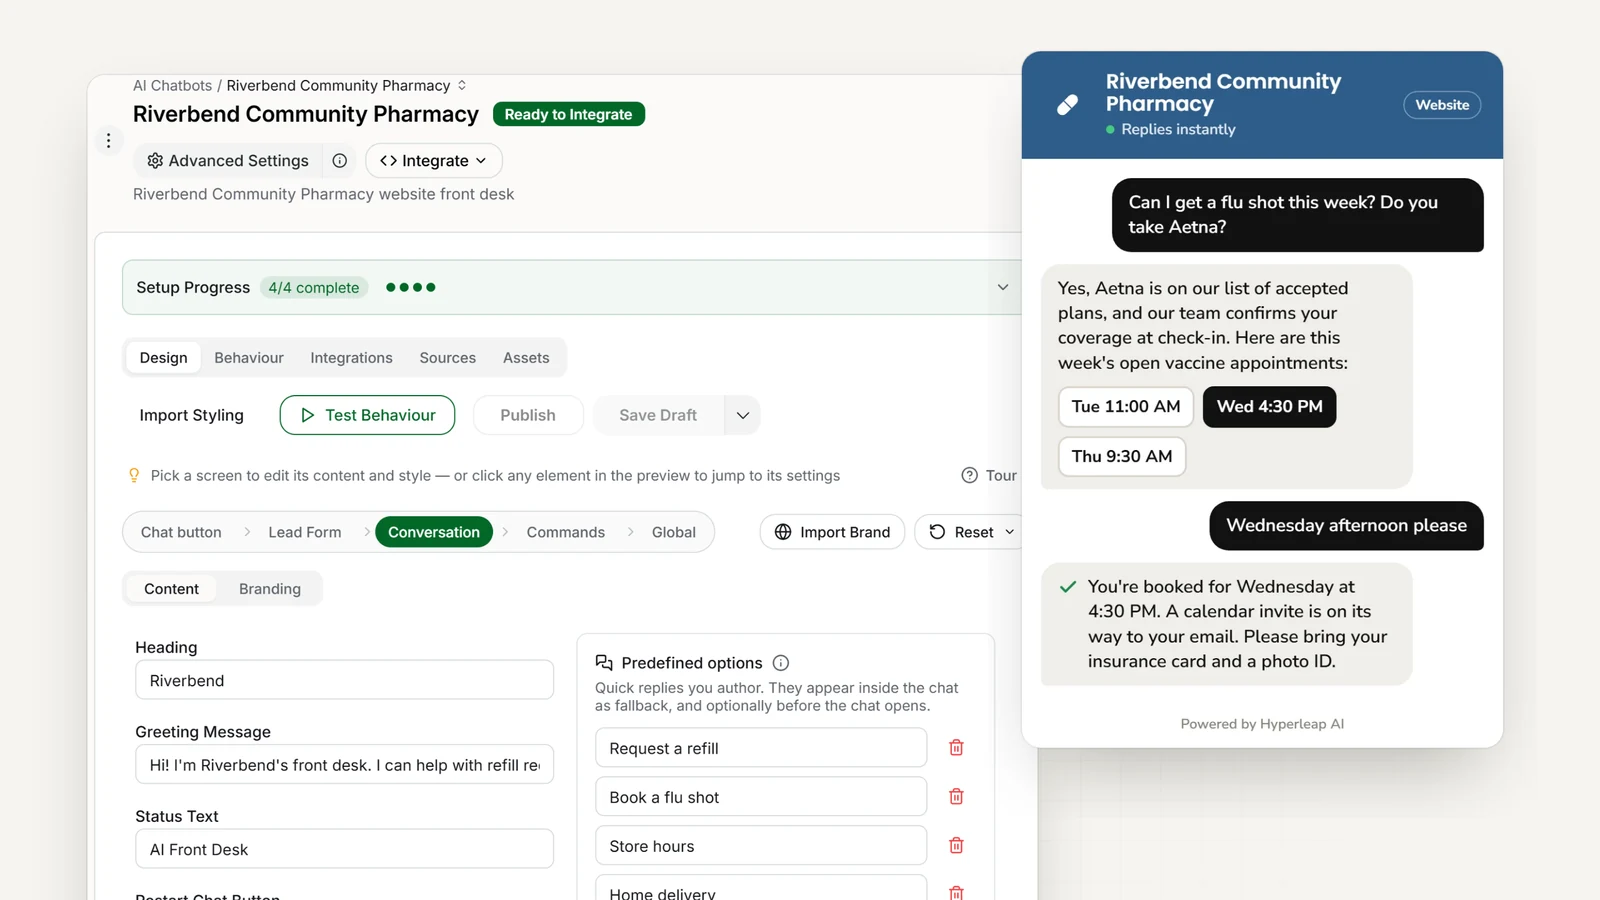Screen dimensions: 1600x900
Task: Start the Tour
Action: point(989,476)
